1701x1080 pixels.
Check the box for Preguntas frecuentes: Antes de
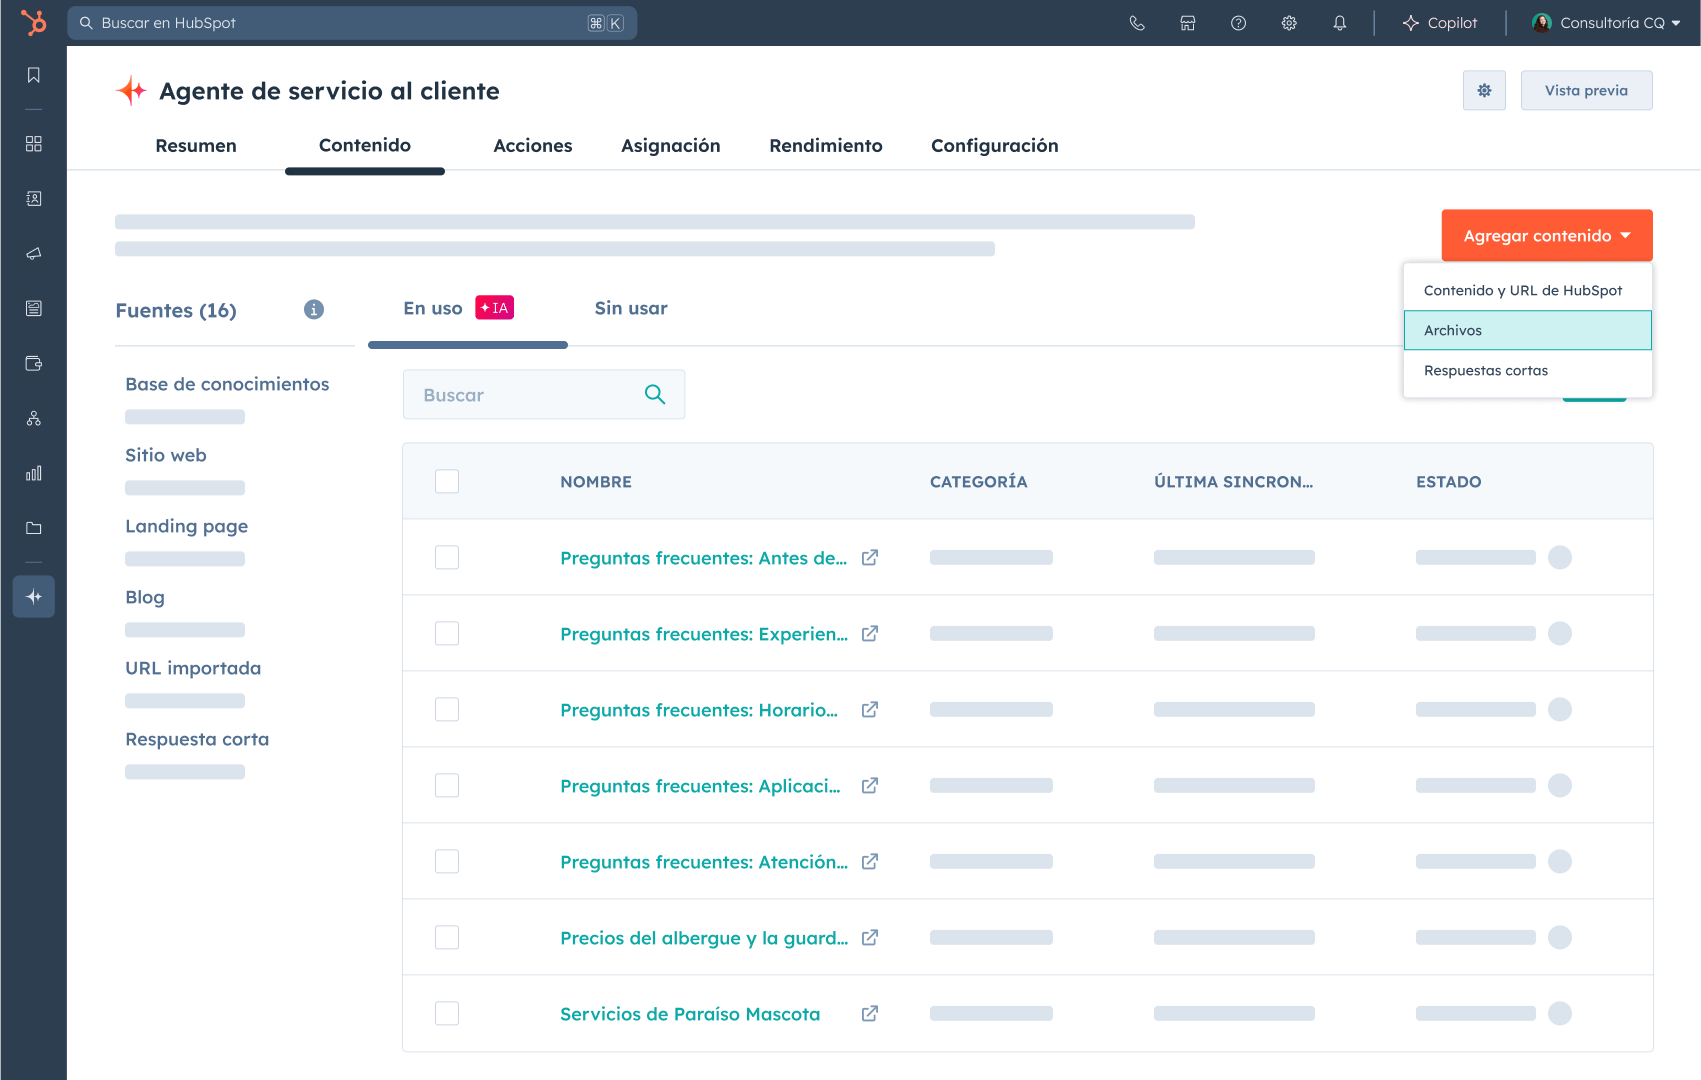click(447, 557)
